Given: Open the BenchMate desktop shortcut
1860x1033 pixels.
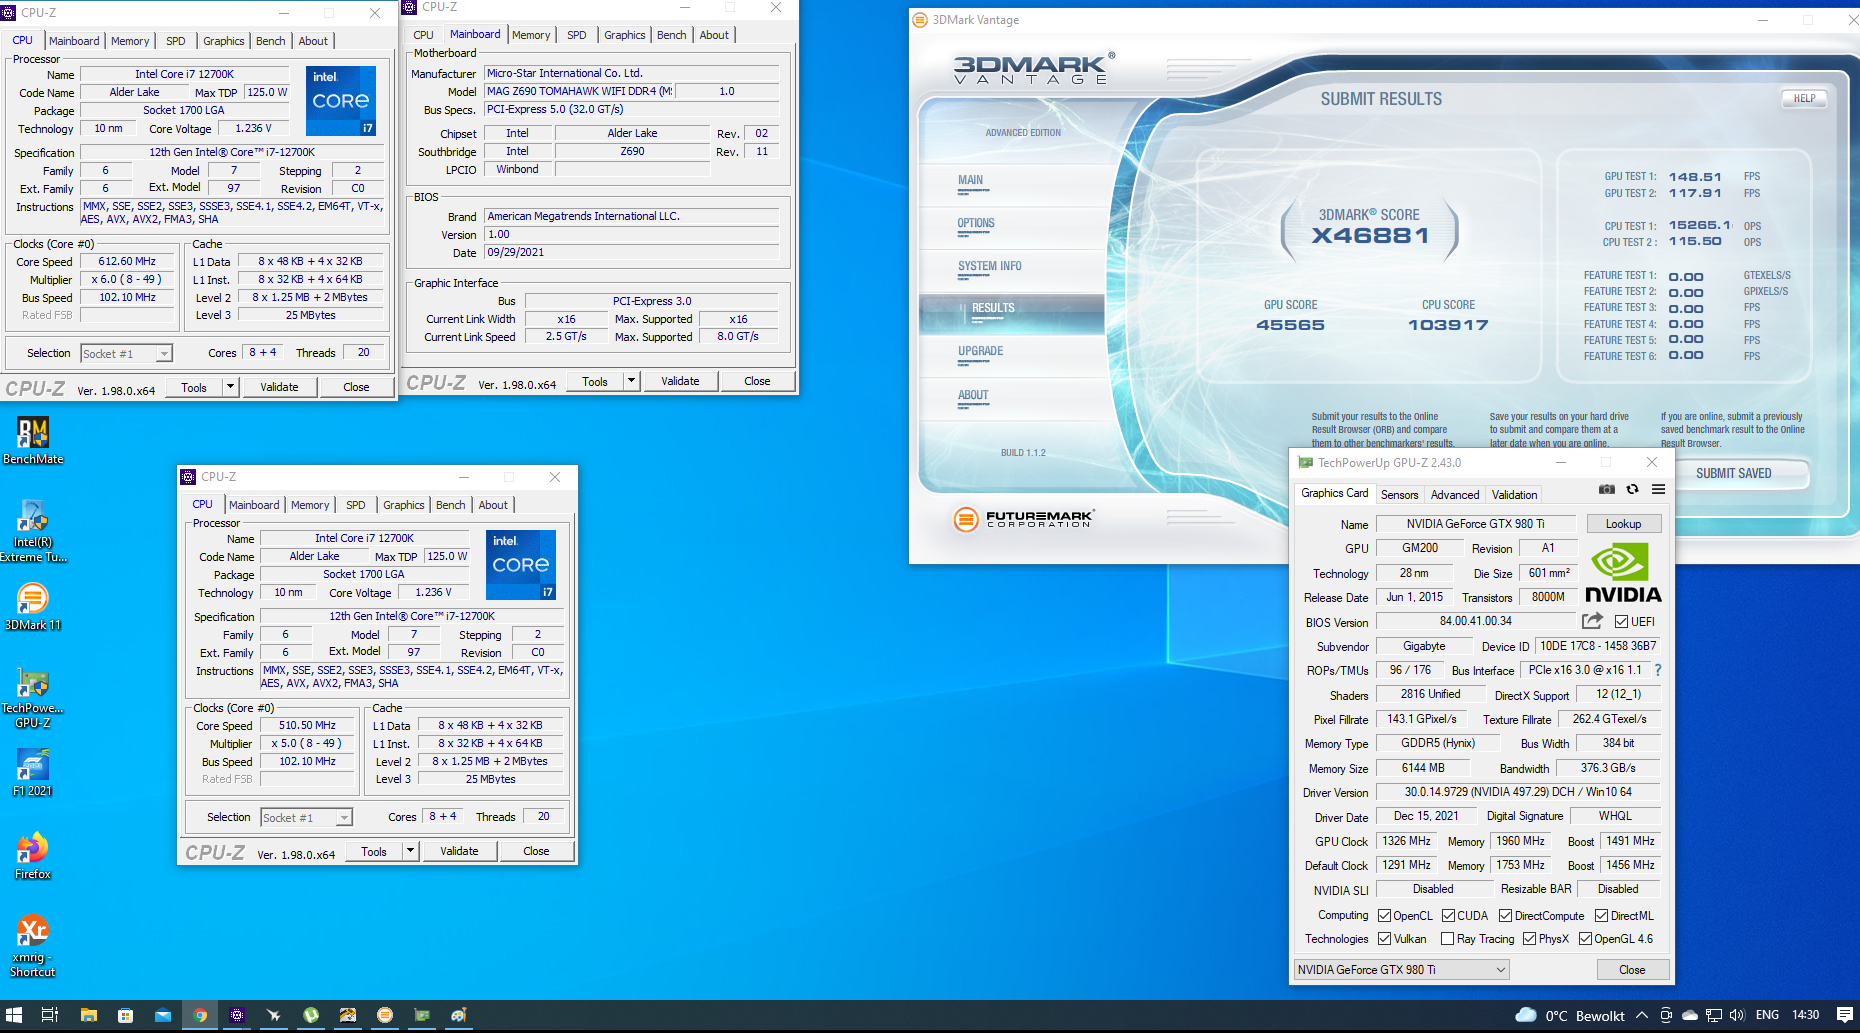Looking at the screenshot, I should tap(33, 441).
